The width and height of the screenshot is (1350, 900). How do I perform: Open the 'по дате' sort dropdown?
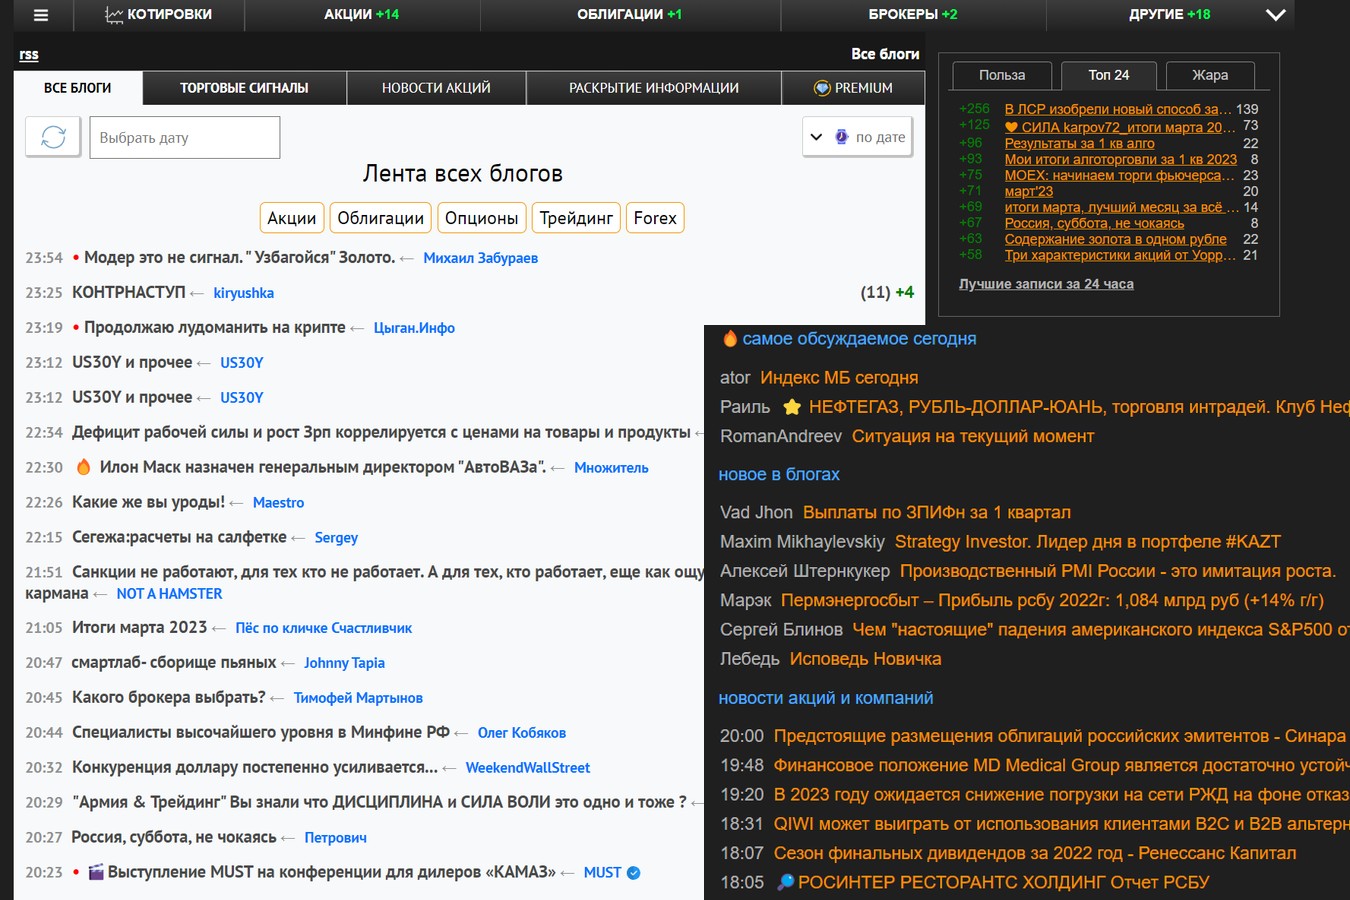[857, 137]
